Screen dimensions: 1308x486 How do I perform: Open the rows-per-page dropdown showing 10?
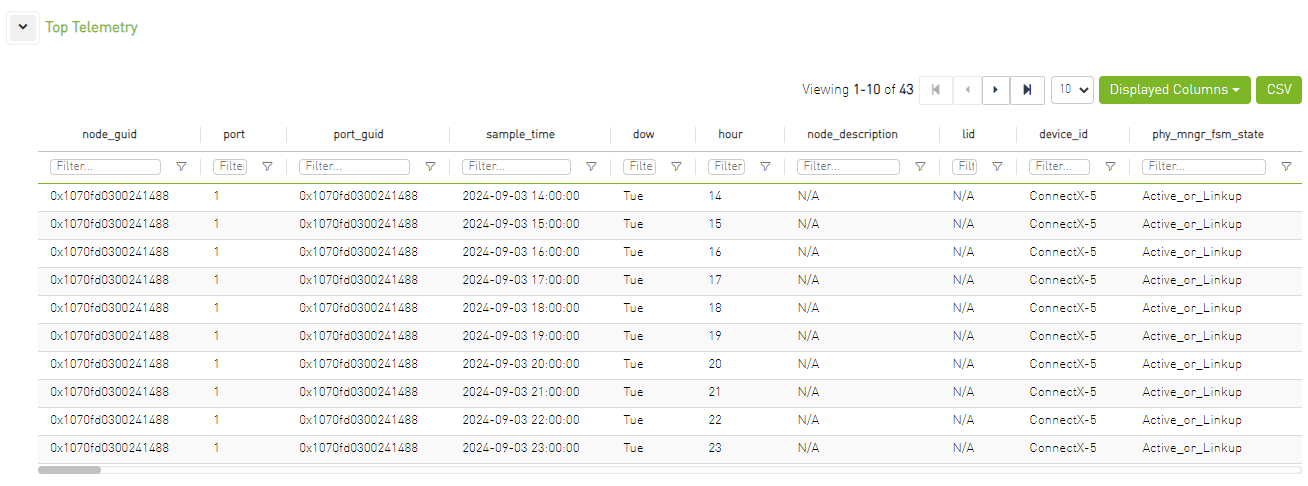tap(1072, 89)
